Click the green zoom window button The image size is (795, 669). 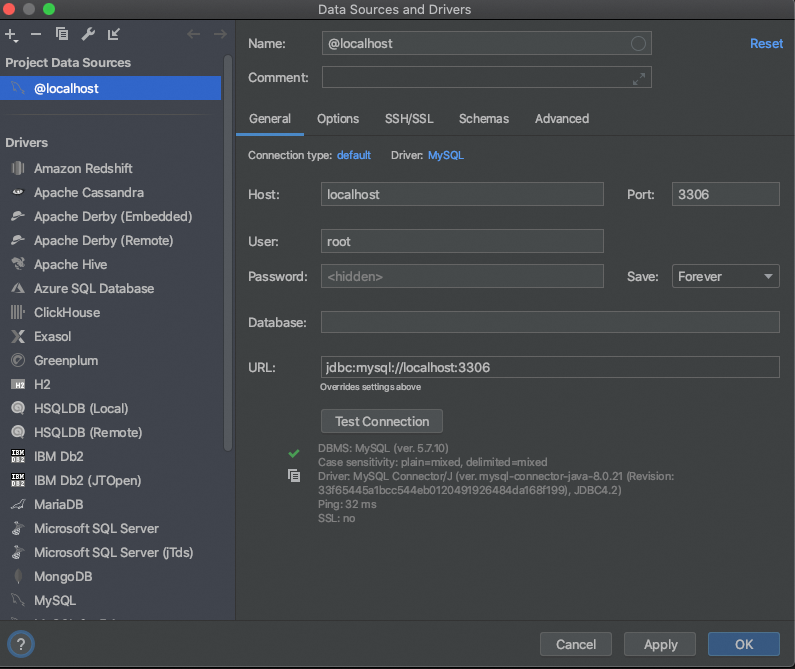pyautogui.click(x=49, y=9)
